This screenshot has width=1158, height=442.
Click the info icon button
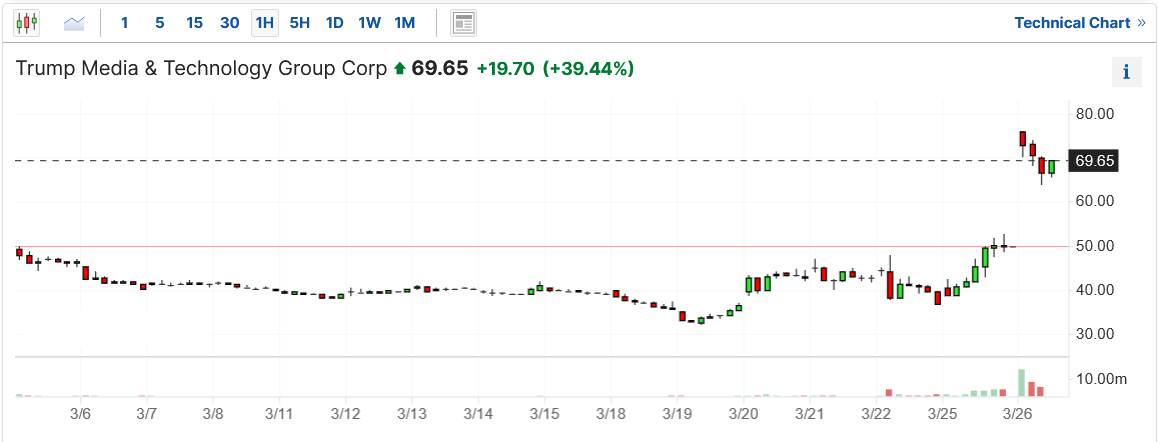pyautogui.click(x=1126, y=72)
